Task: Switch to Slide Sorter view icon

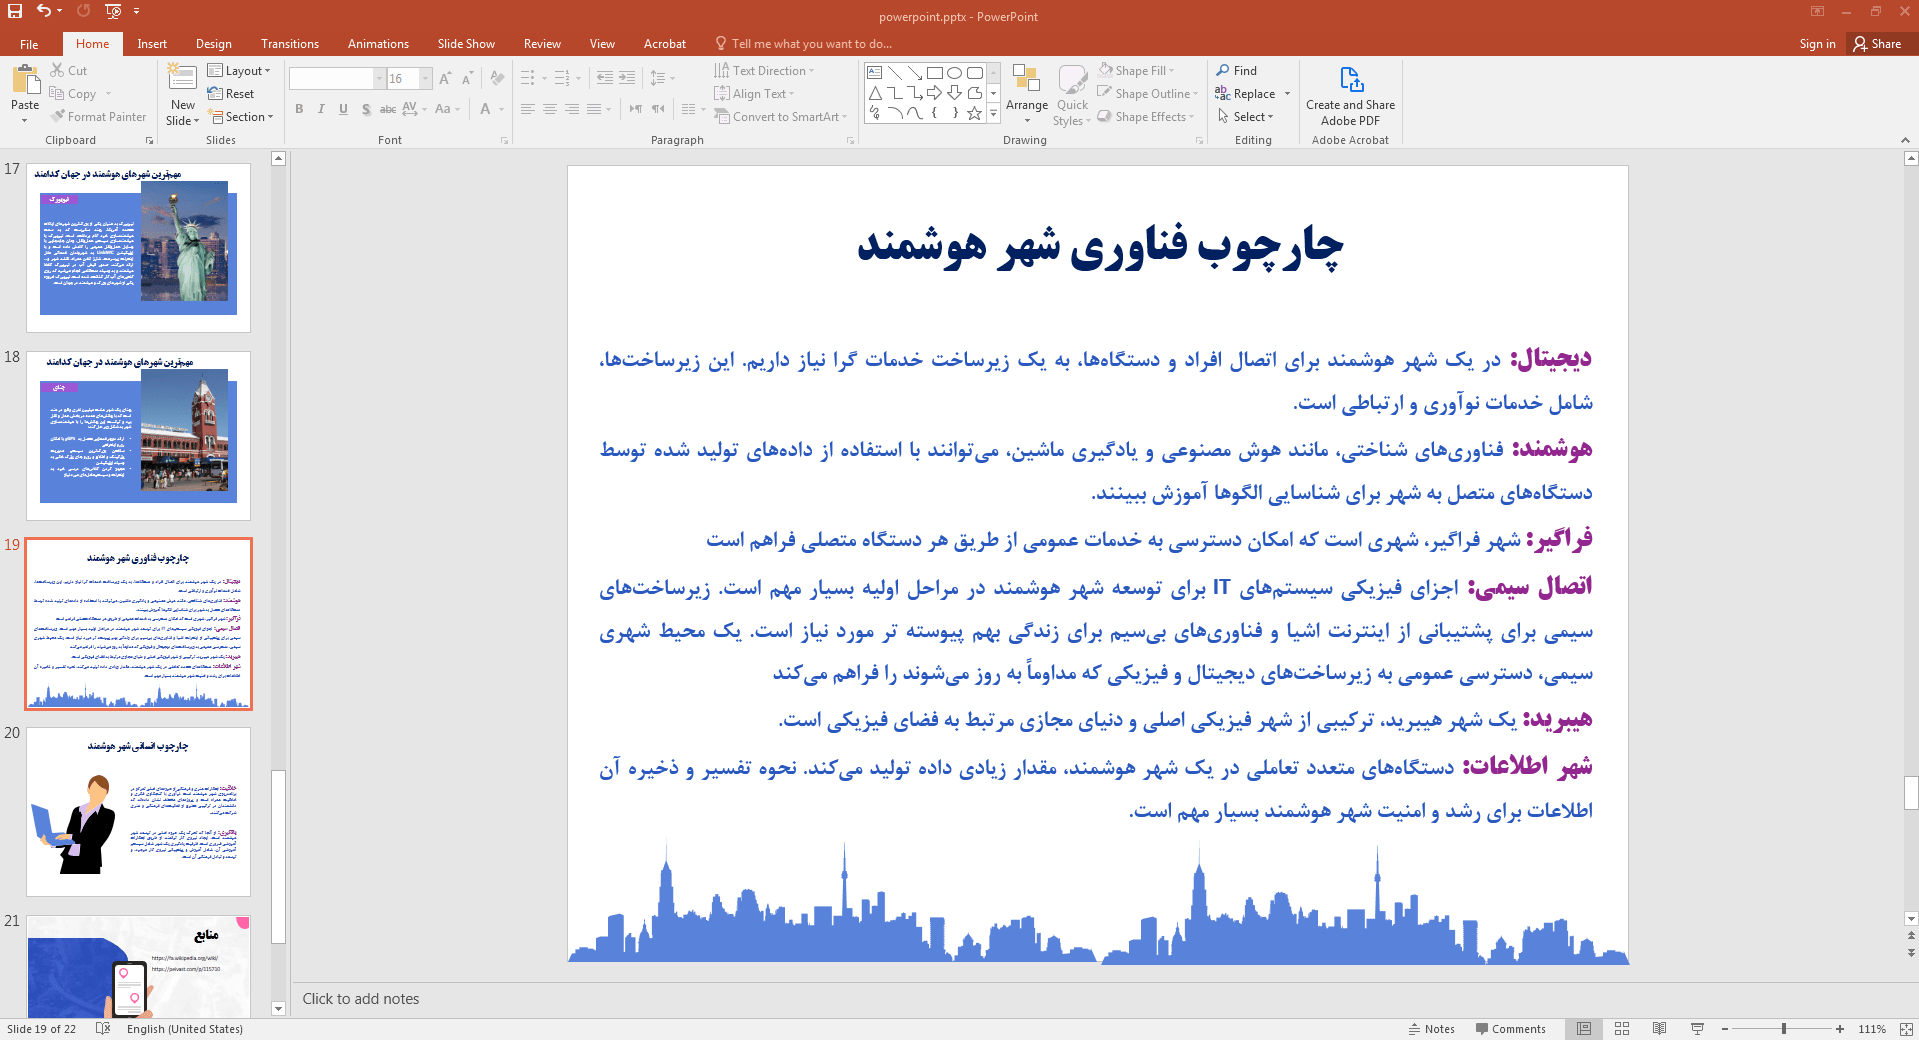Action: click(1621, 1029)
